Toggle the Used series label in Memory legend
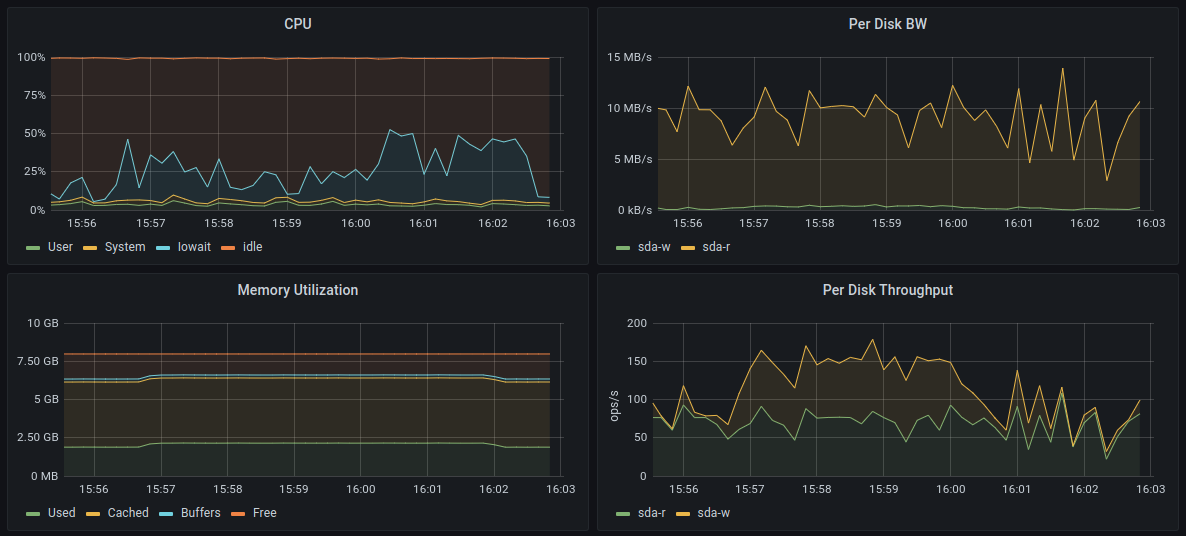 click(61, 513)
